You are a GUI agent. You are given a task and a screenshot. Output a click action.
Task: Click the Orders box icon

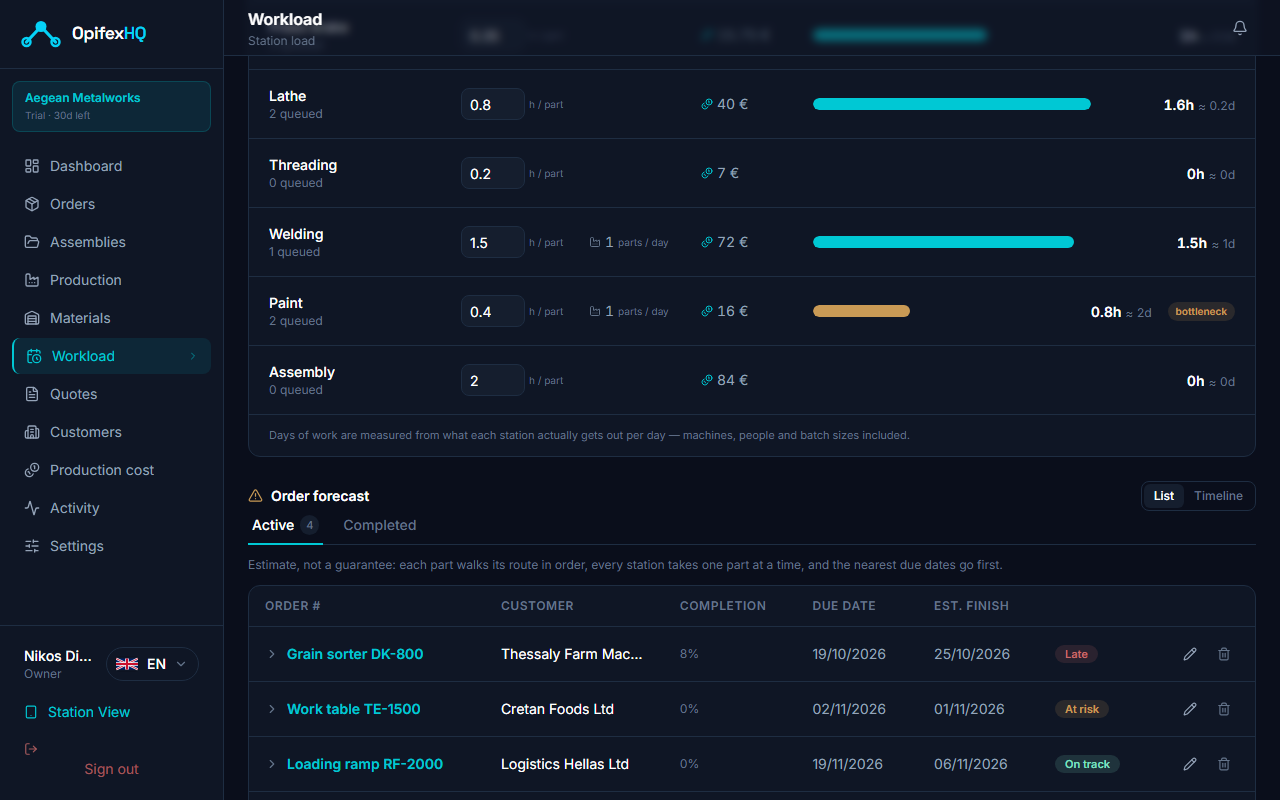[x=32, y=204]
